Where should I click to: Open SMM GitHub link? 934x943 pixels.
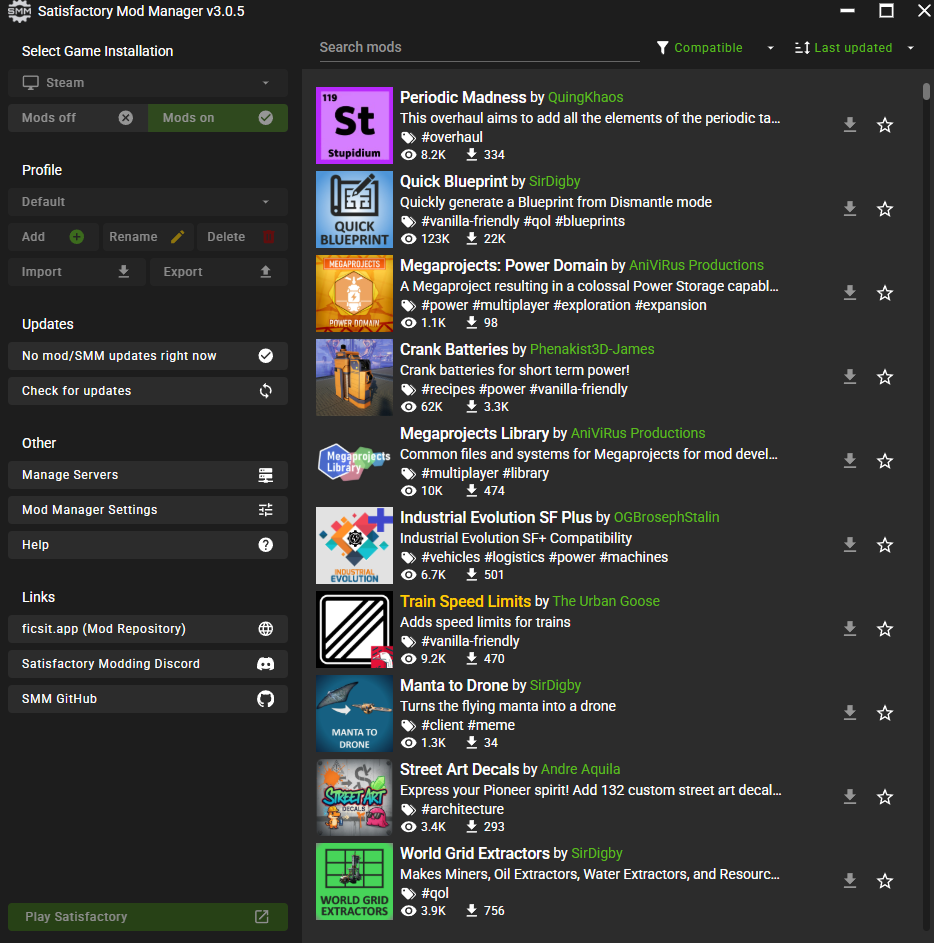point(148,699)
